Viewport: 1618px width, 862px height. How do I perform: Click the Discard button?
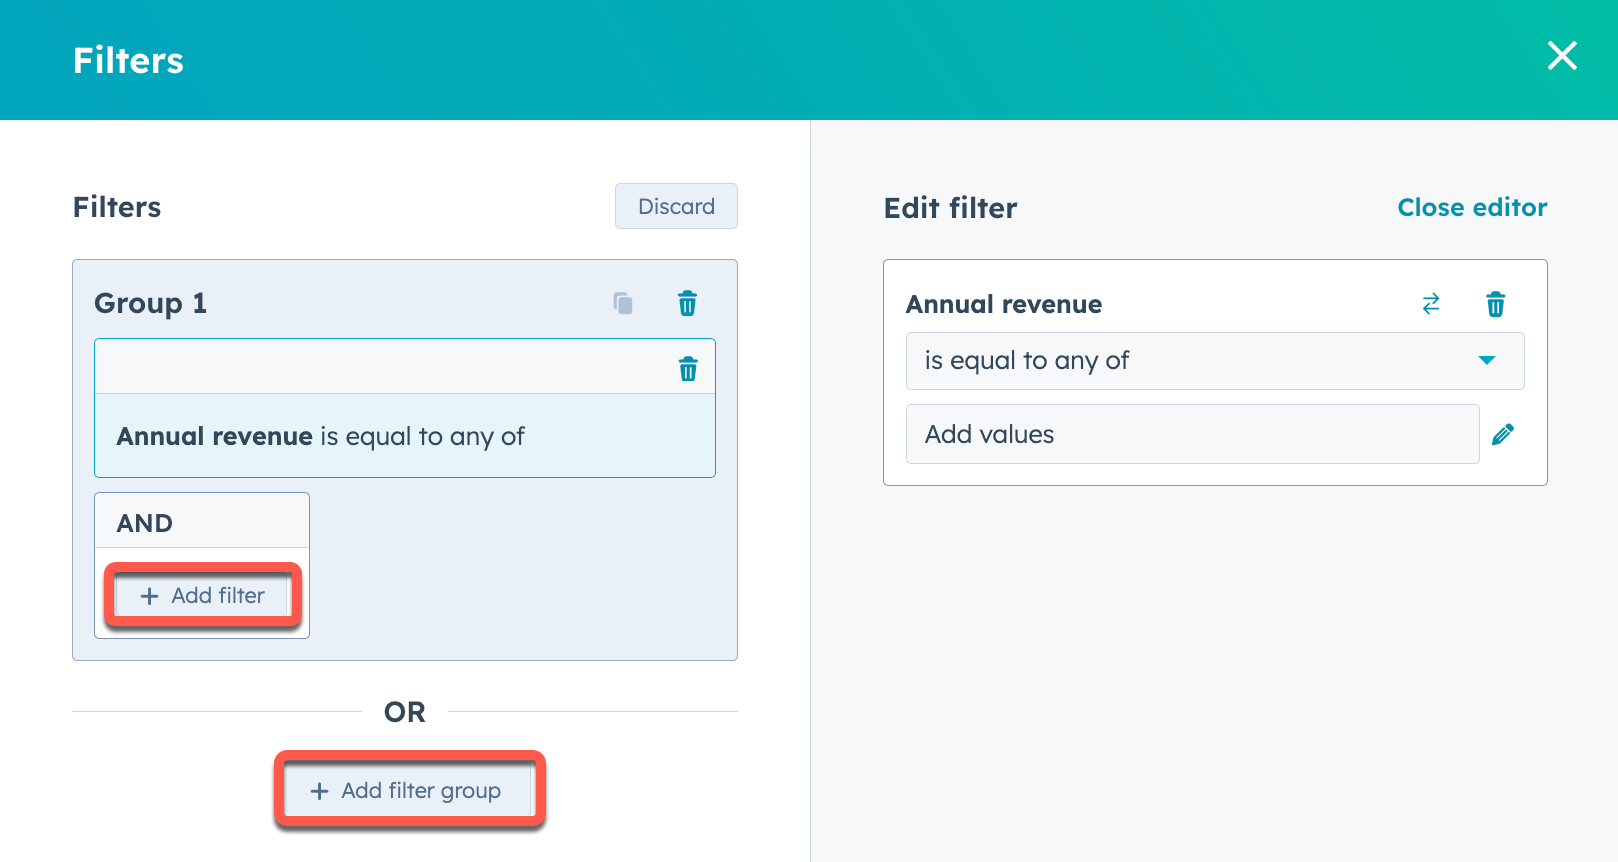point(676,206)
